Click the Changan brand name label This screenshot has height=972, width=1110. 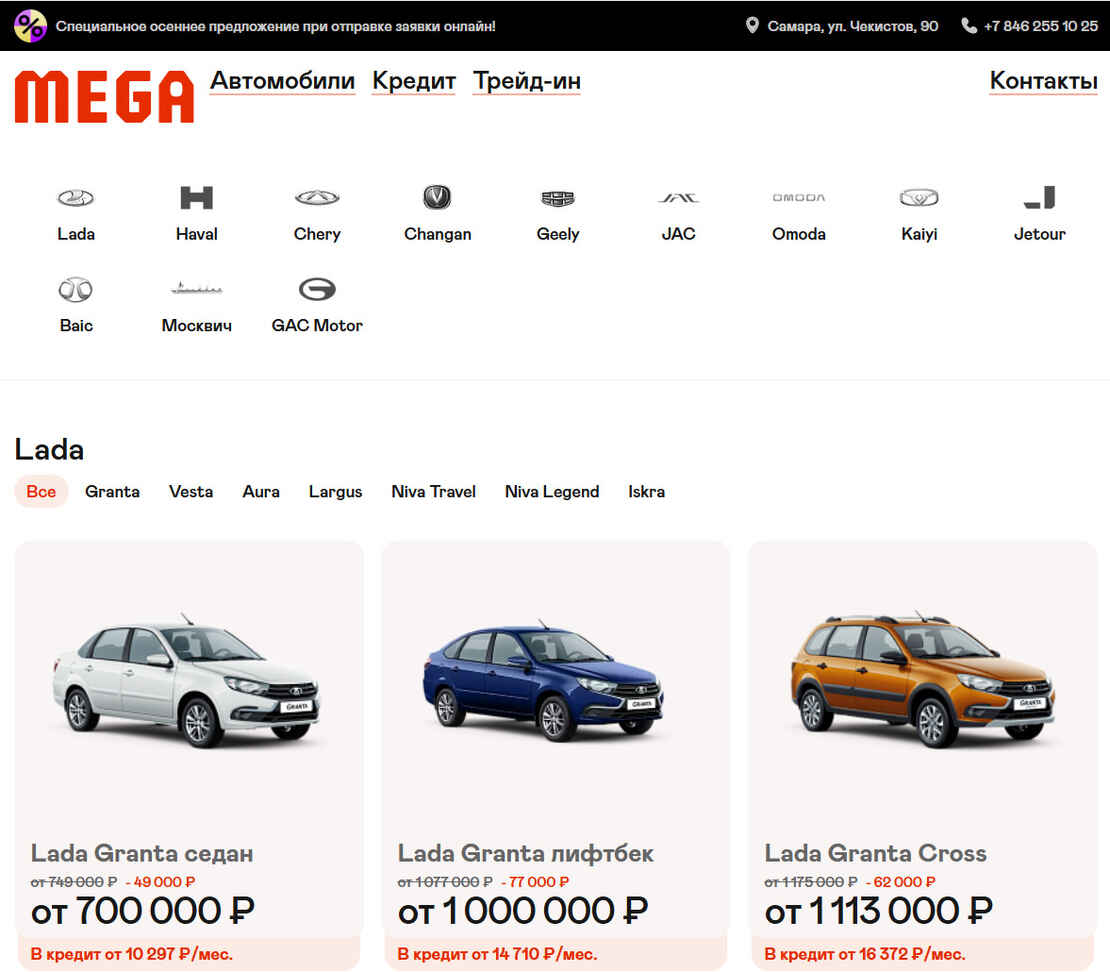[437, 234]
